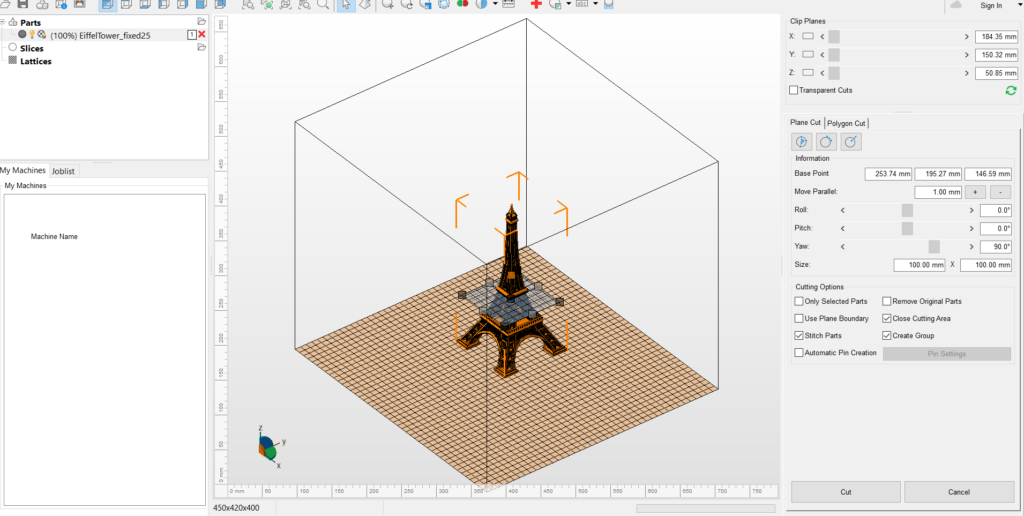
Task: Click the Cancel button
Action: (959, 492)
